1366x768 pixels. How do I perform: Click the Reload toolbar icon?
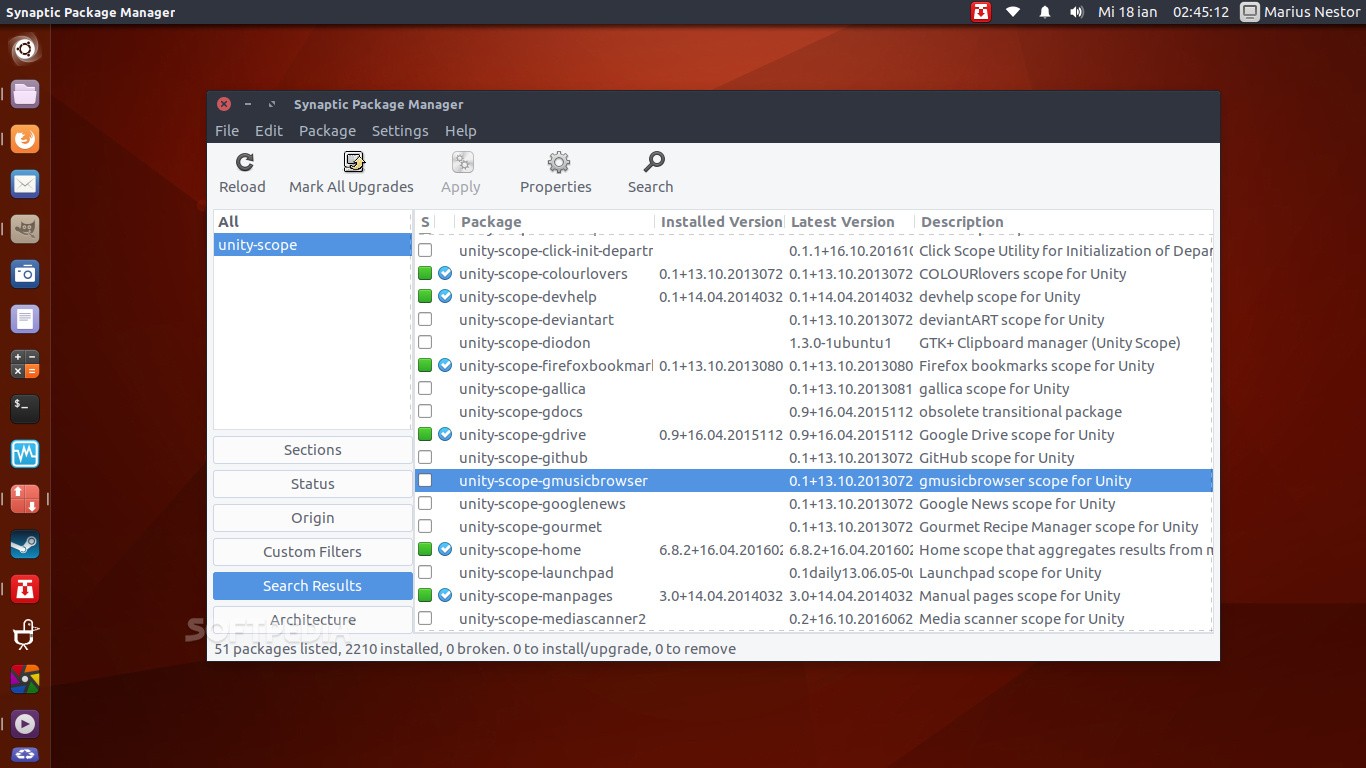pos(244,162)
